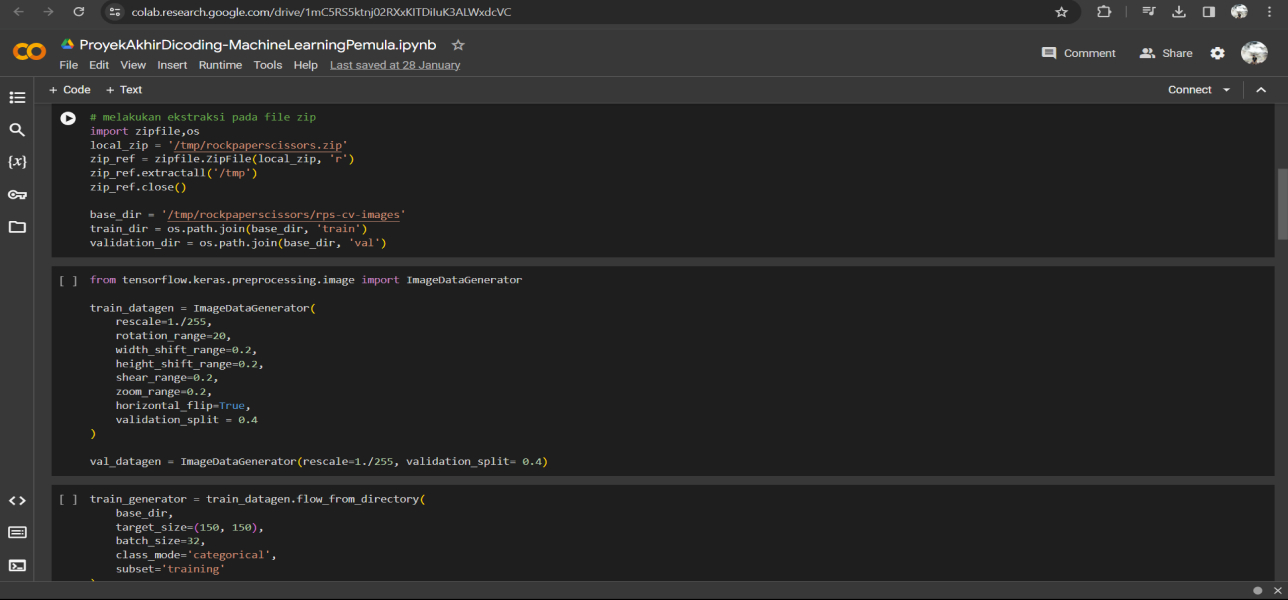Open the 'Last saved at 28 January' link

click(x=395, y=65)
